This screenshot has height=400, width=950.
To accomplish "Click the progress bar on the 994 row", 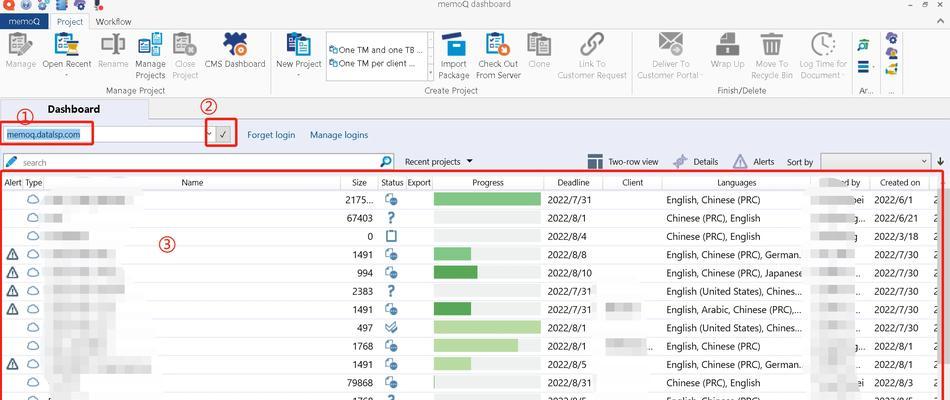I will click(x=487, y=273).
